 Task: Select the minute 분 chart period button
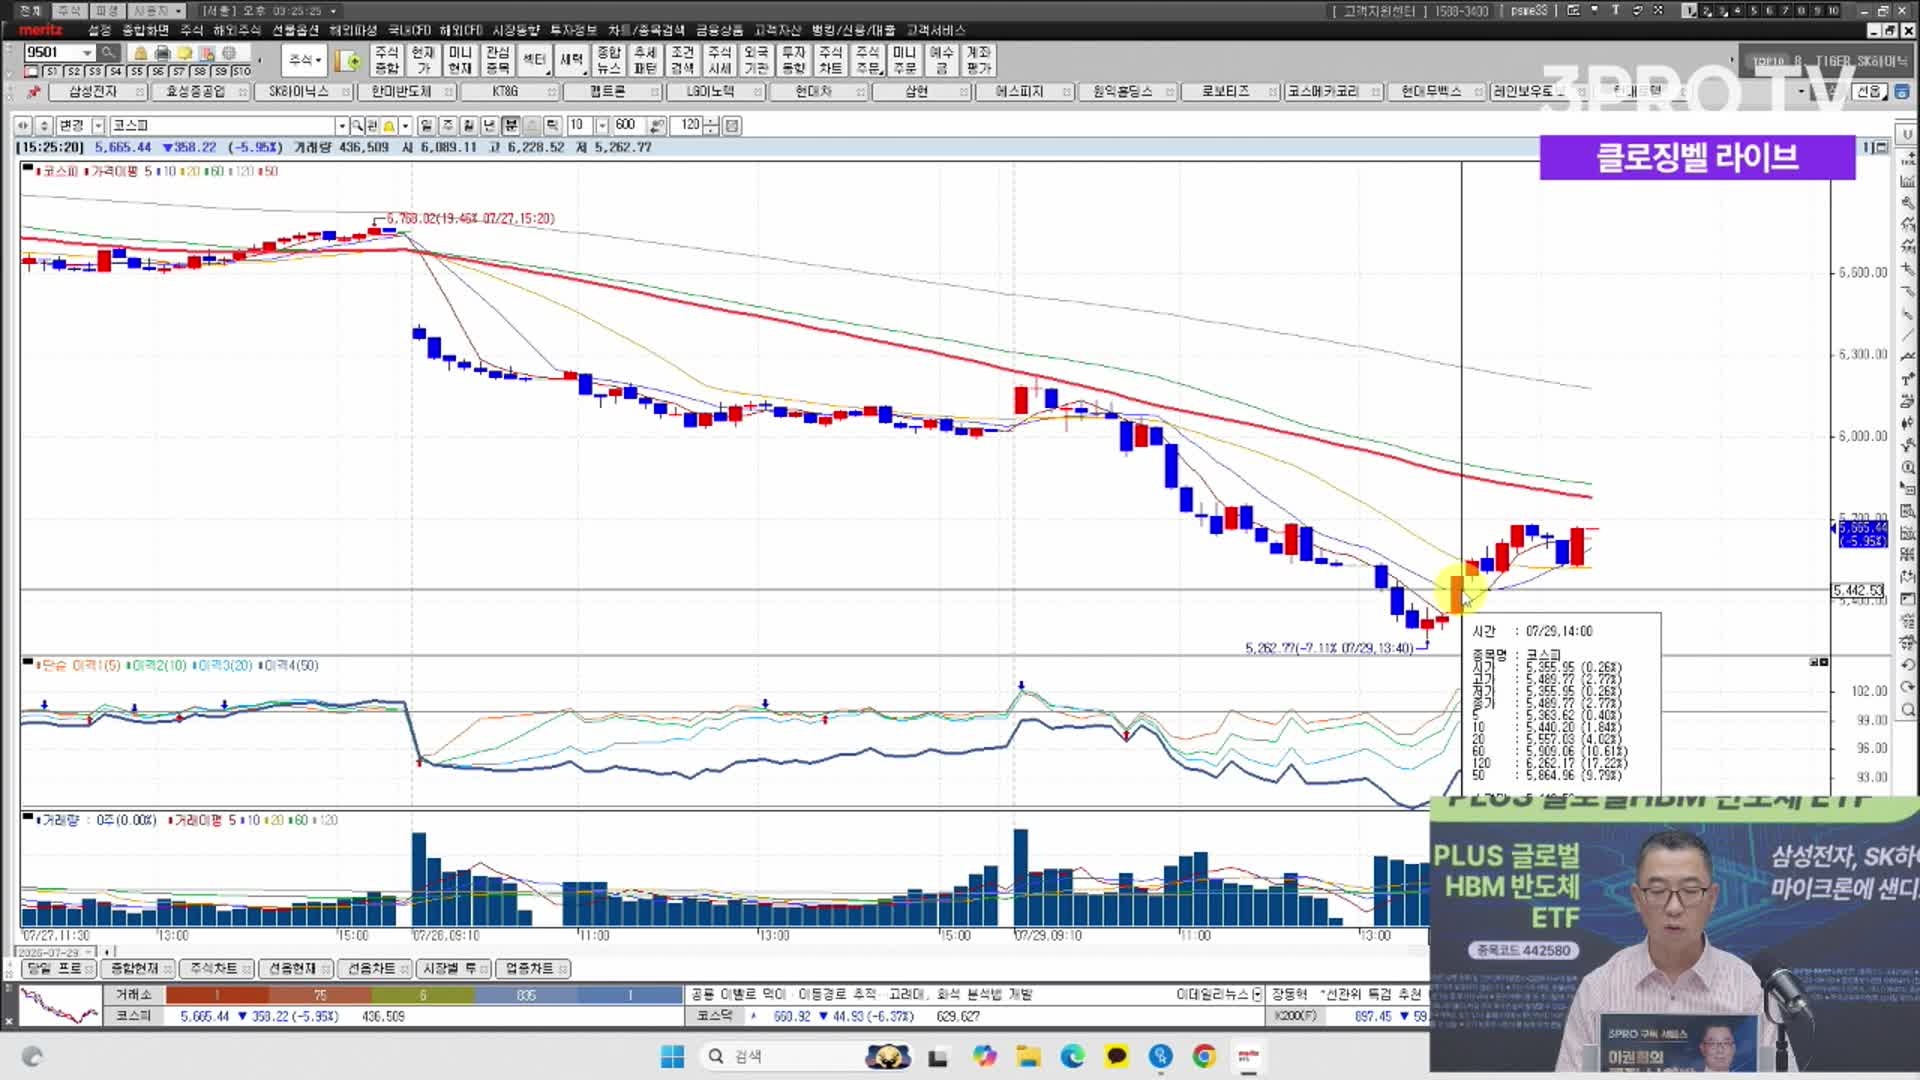pyautogui.click(x=511, y=125)
